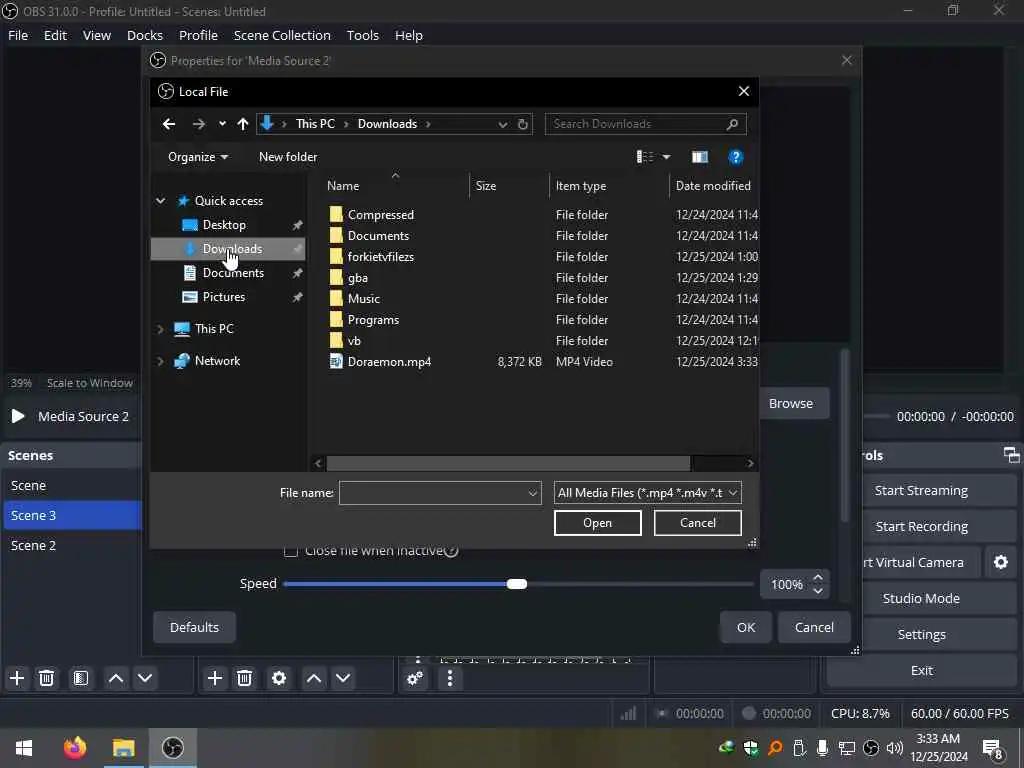The image size is (1024, 768).
Task: Remove the selected scene
Action: [46, 678]
